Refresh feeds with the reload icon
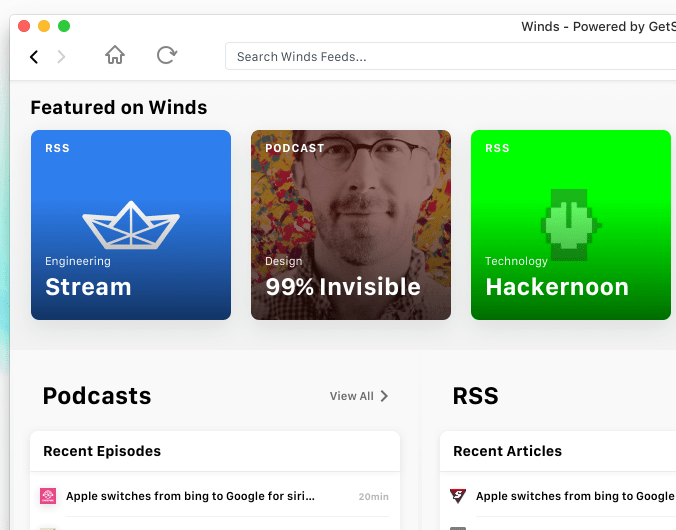The image size is (676, 530). (167, 55)
